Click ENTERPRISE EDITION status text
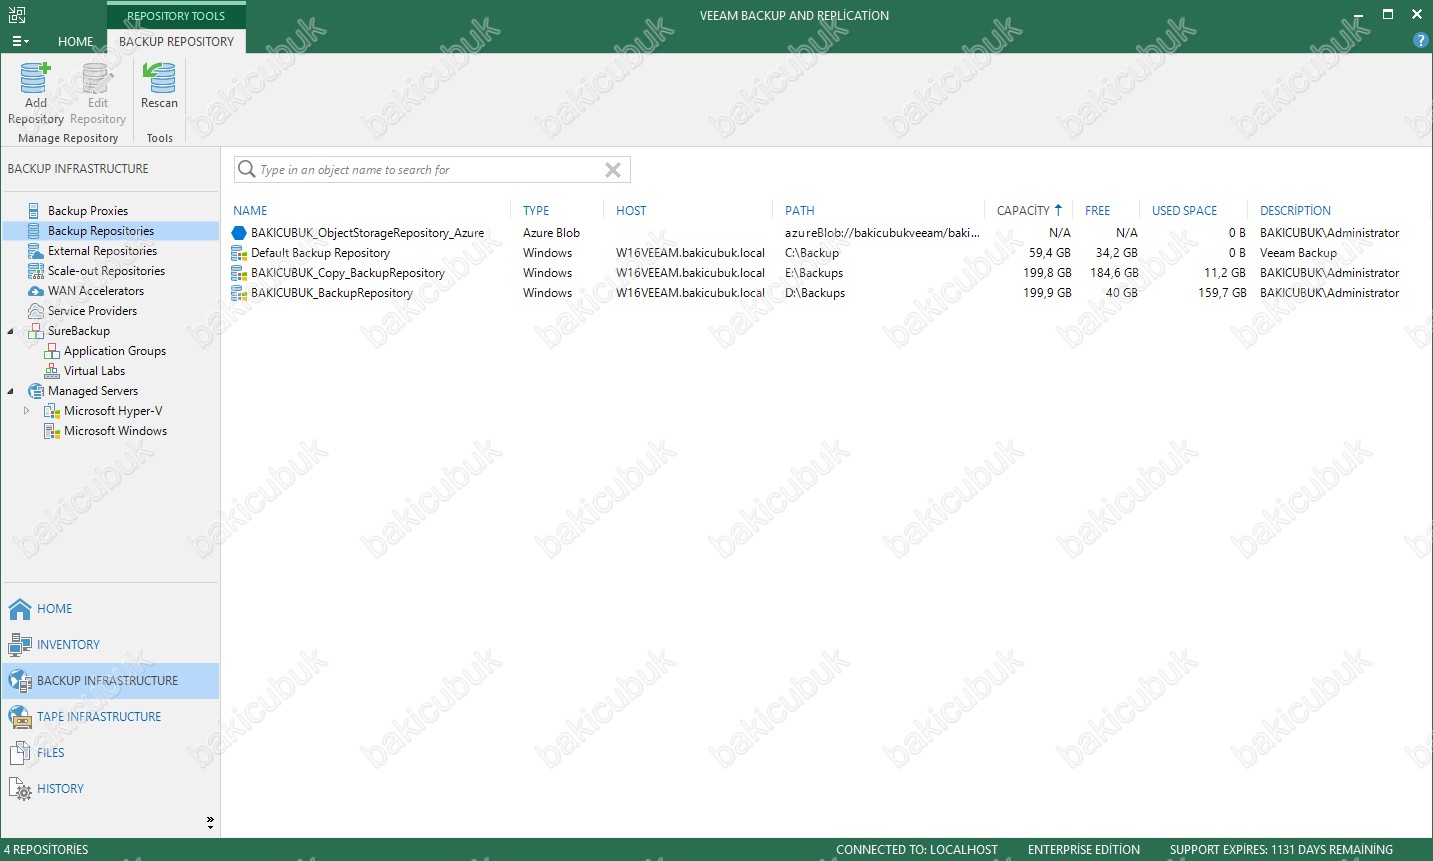The height and width of the screenshot is (861, 1433). (1084, 850)
